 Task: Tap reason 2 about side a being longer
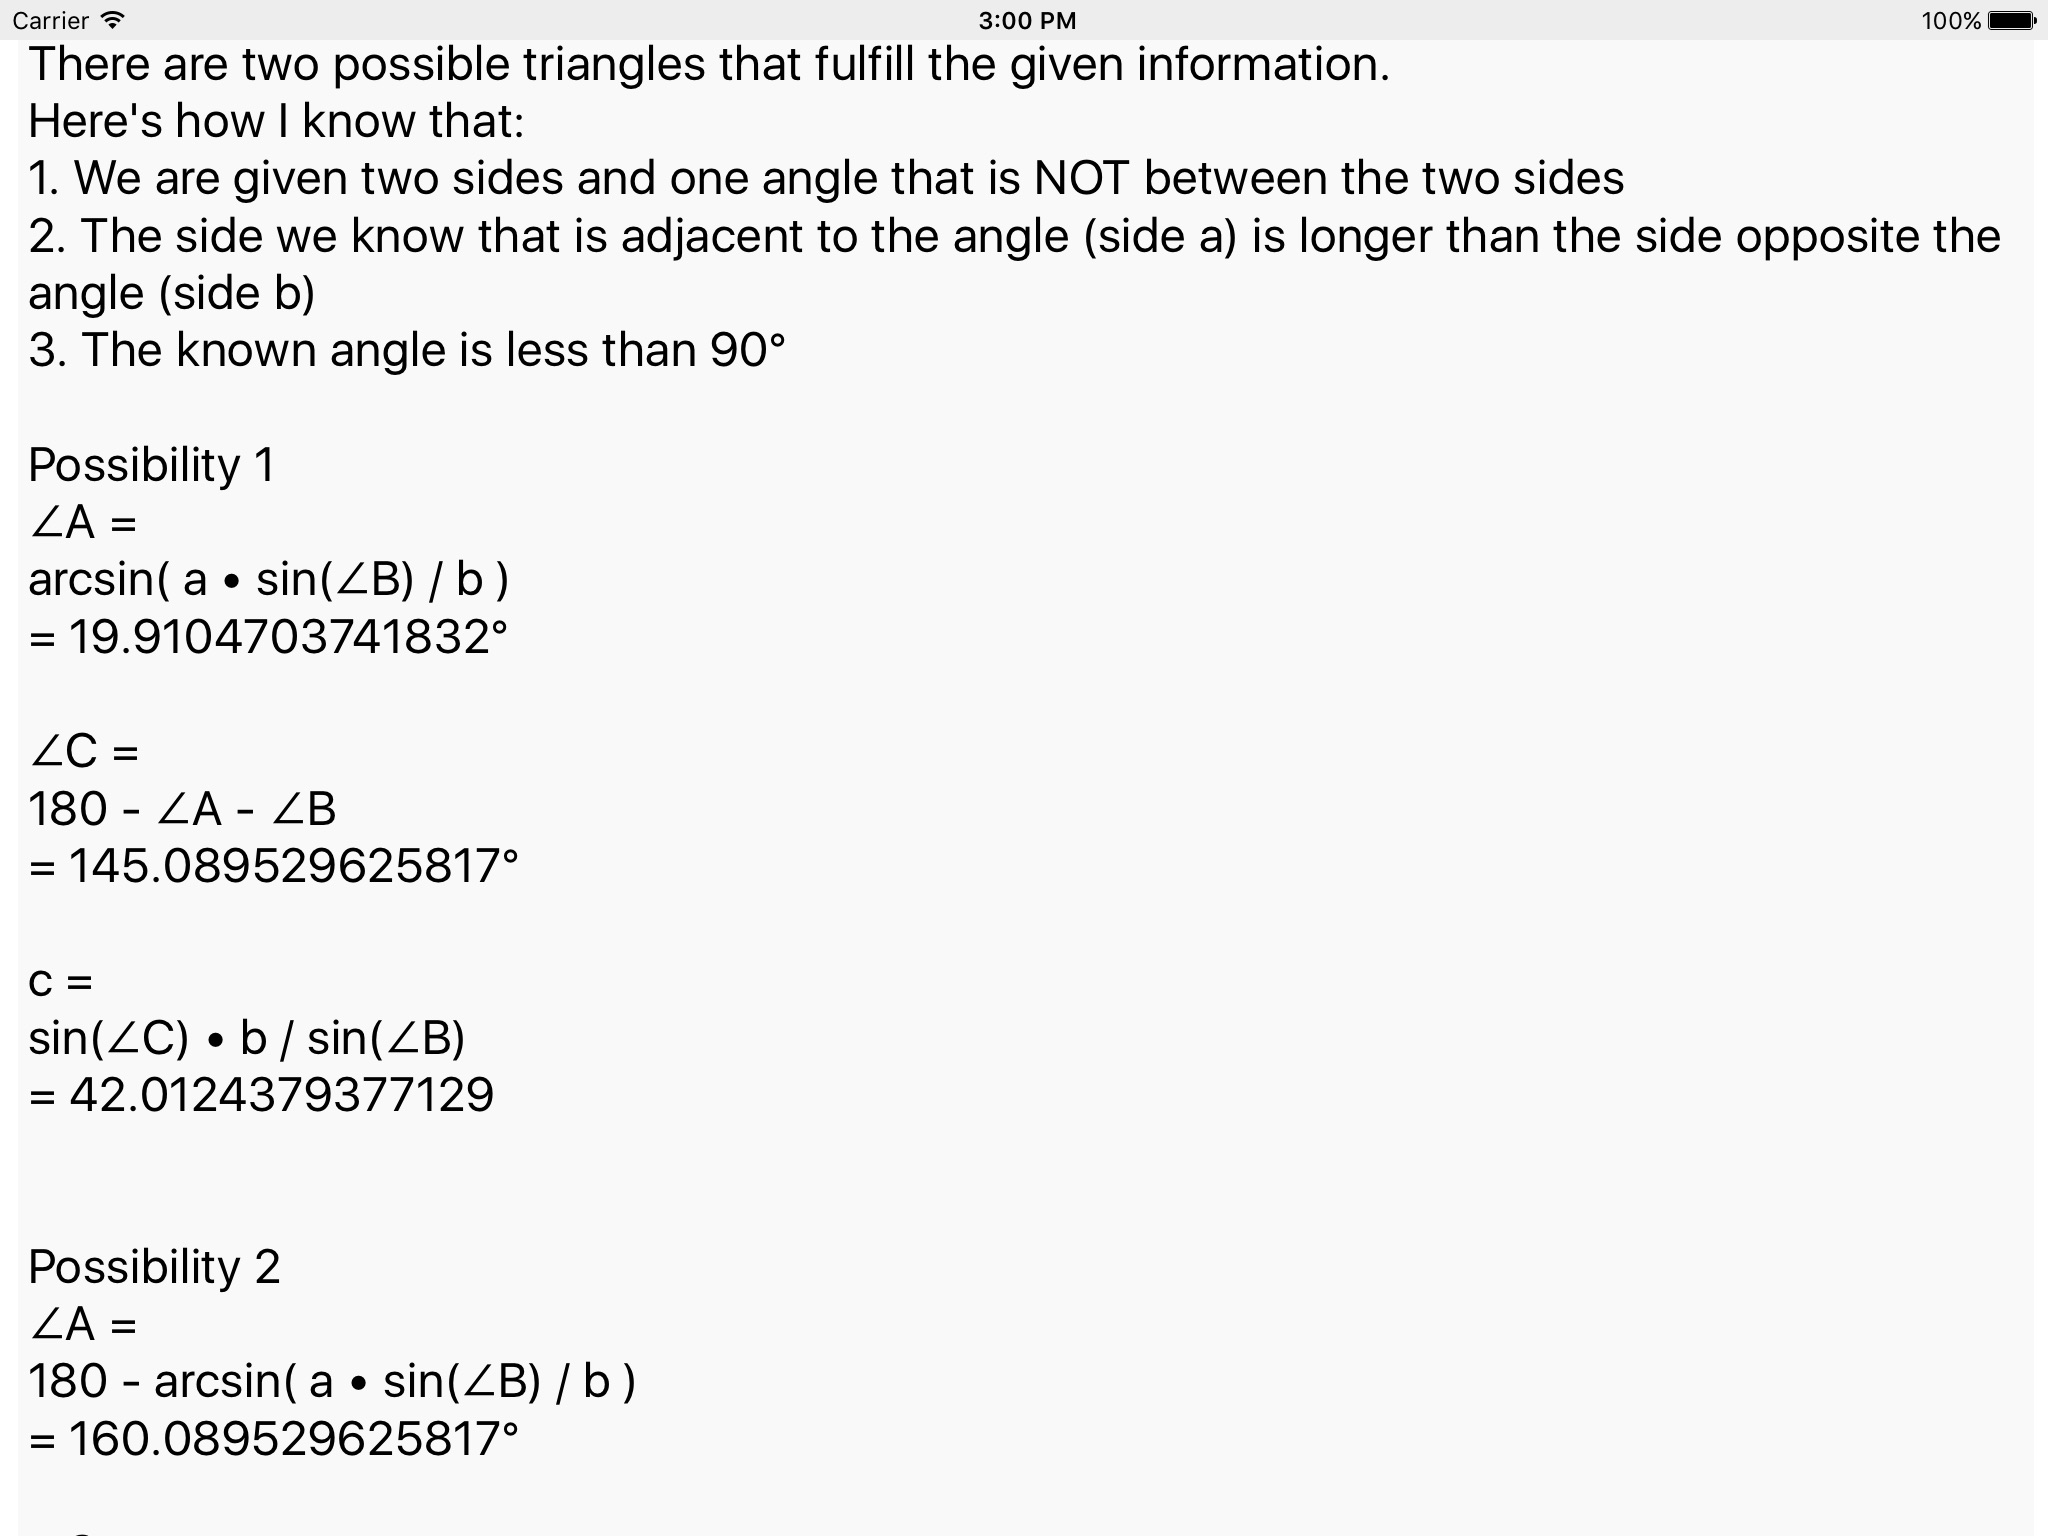point(1014,236)
